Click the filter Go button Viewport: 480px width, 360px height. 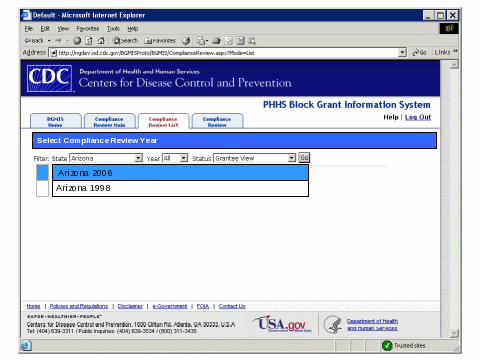[x=304, y=158]
